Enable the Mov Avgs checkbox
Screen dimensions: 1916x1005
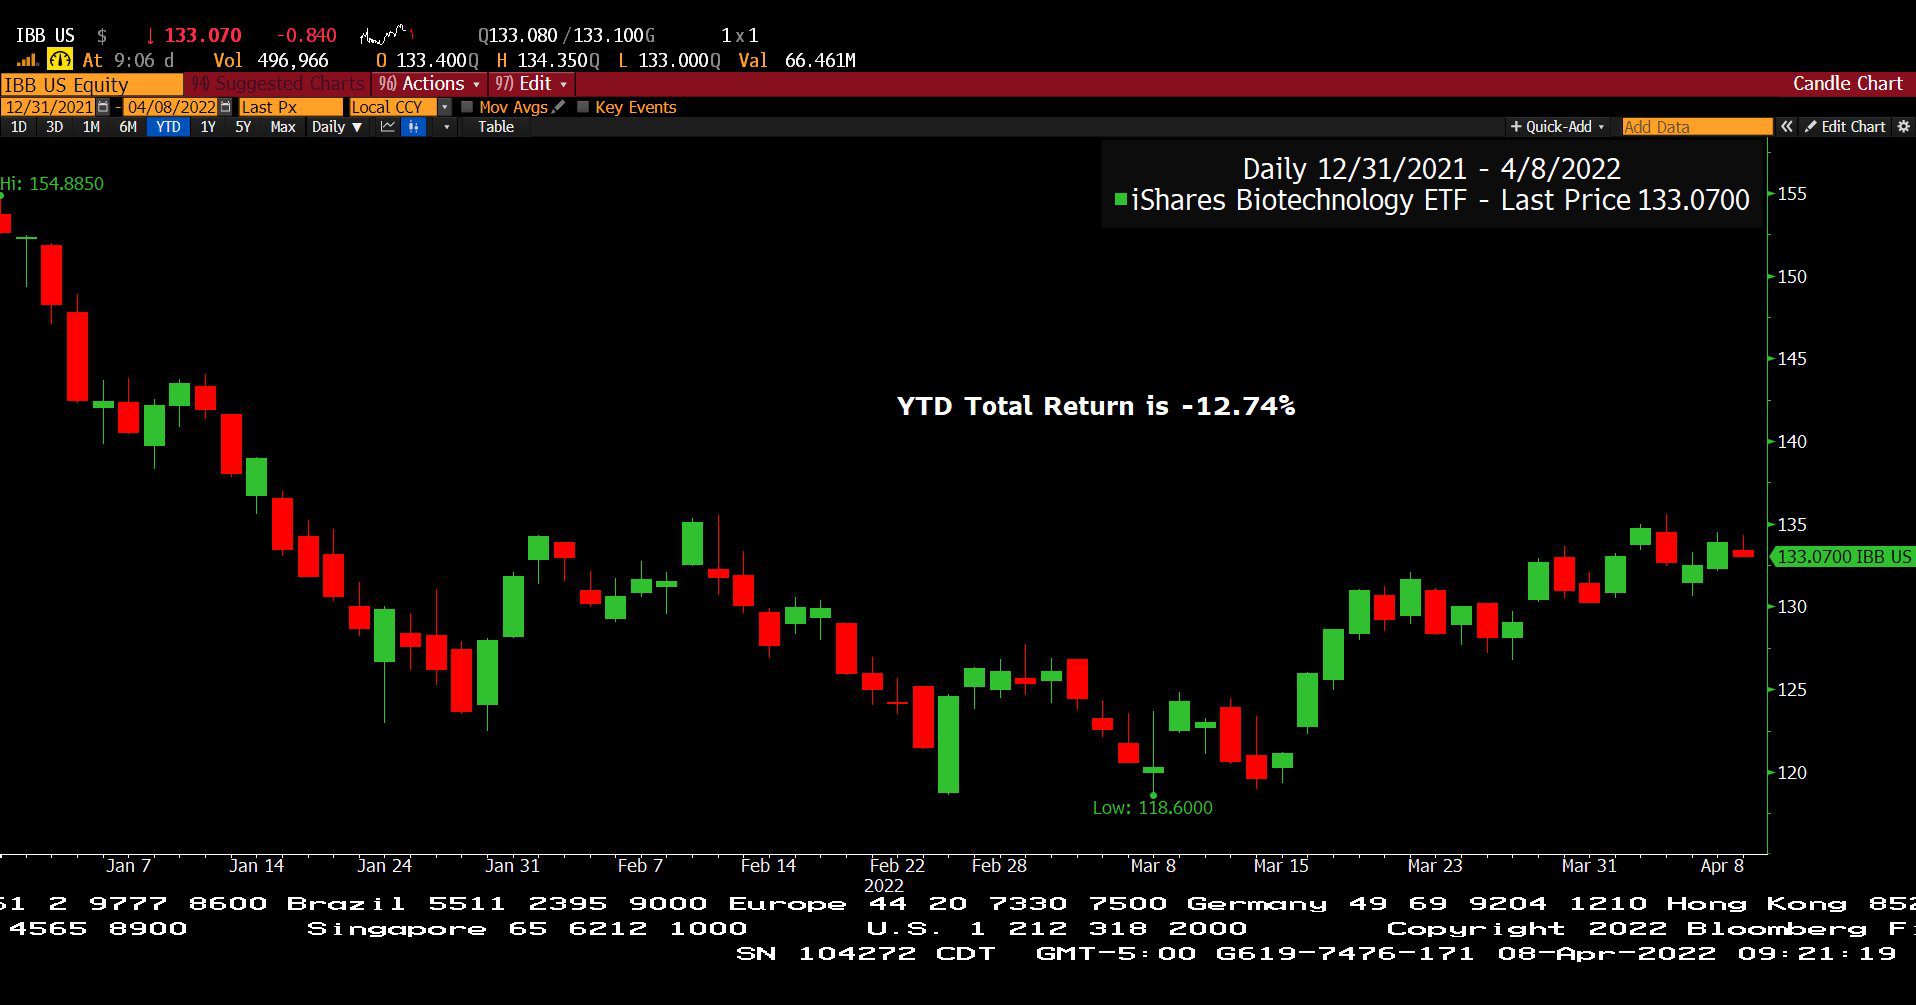point(467,107)
